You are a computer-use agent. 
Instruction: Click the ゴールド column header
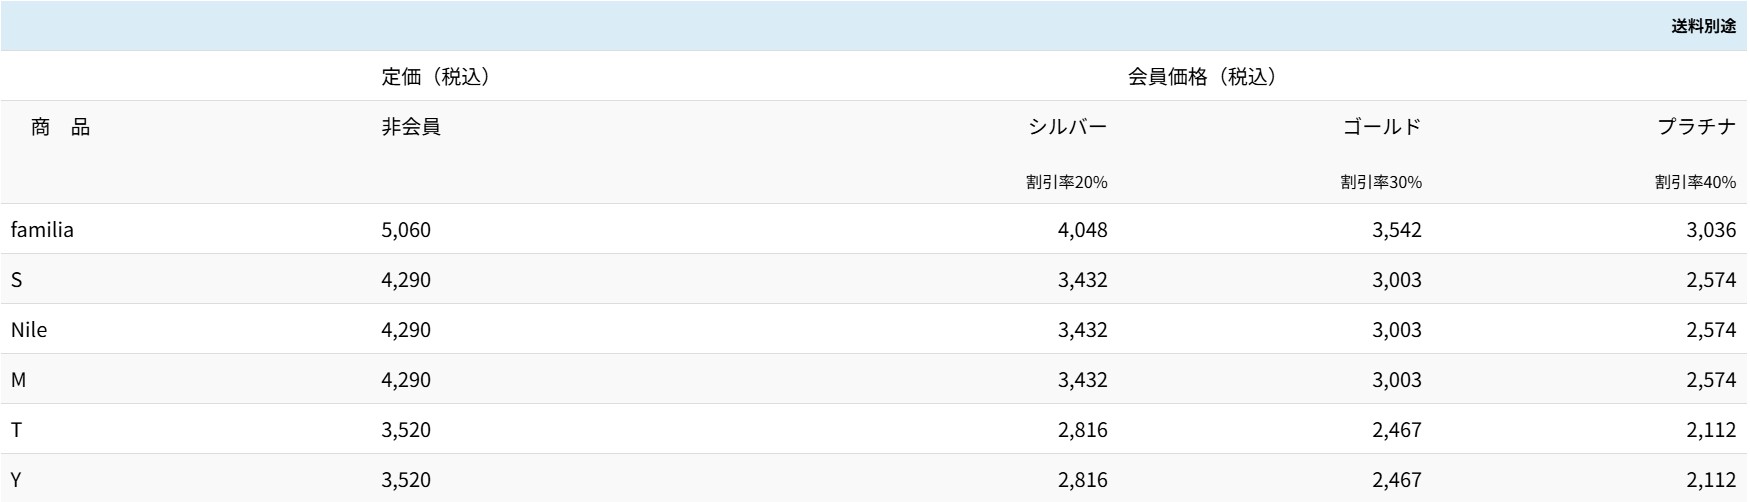tap(1381, 127)
